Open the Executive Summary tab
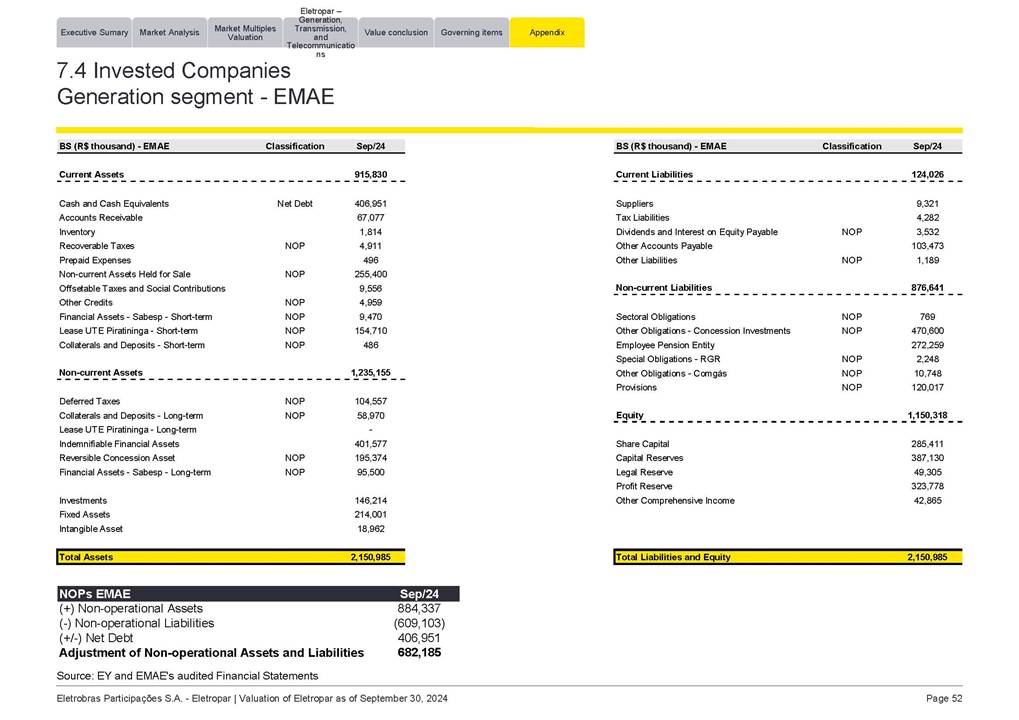1019x720 pixels. coord(94,33)
